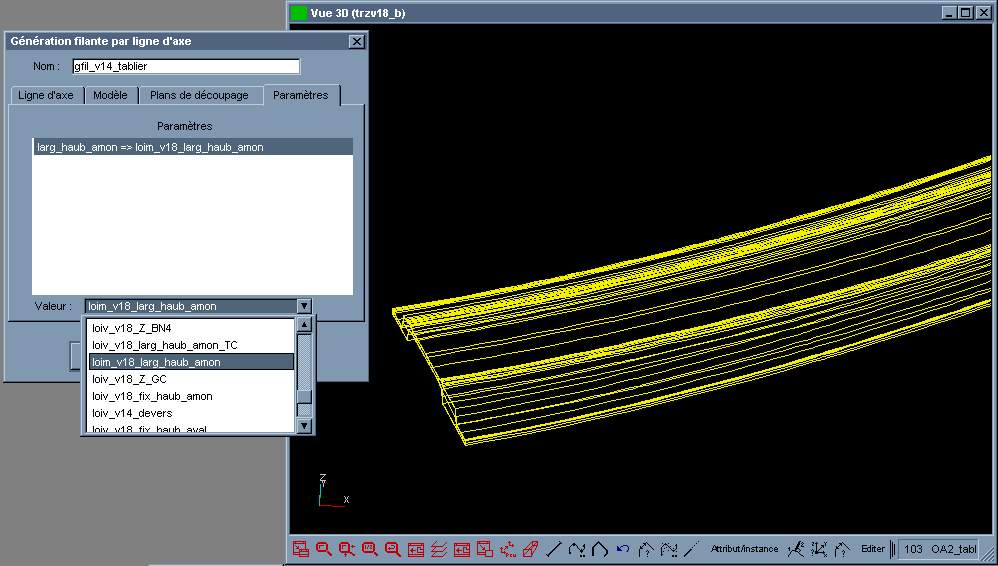The height and width of the screenshot is (566, 998).
Task: Choose loiv_v18_larg_haub_amon_TC from the list
Action: pos(191,345)
